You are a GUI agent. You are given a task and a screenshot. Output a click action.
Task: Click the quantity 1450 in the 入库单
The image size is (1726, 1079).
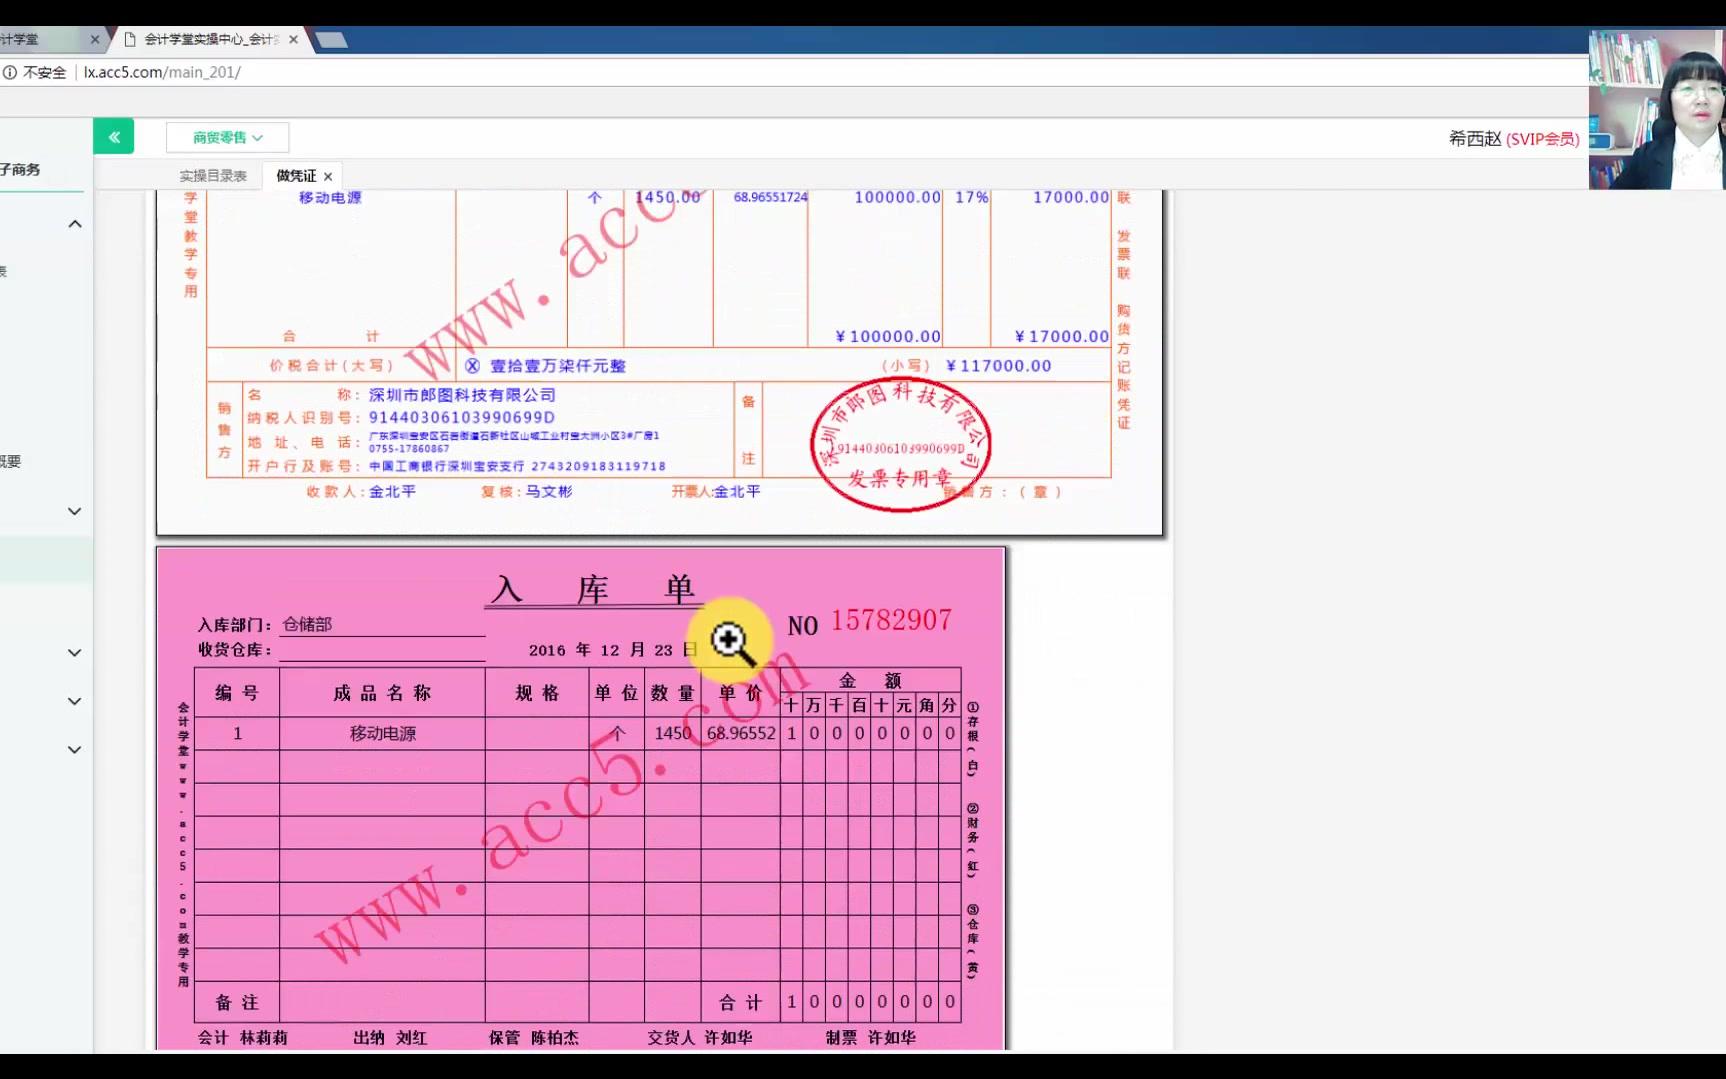673,733
